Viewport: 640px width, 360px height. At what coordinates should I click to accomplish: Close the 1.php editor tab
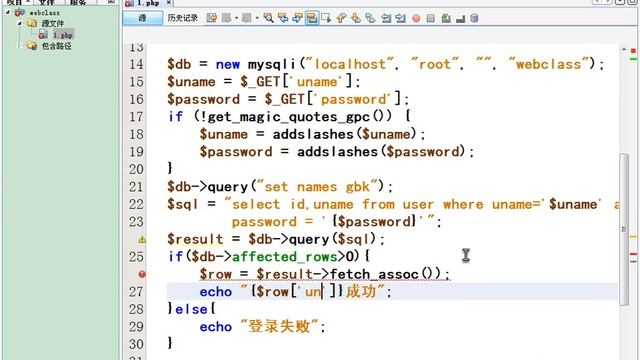pyautogui.click(x=169, y=2)
